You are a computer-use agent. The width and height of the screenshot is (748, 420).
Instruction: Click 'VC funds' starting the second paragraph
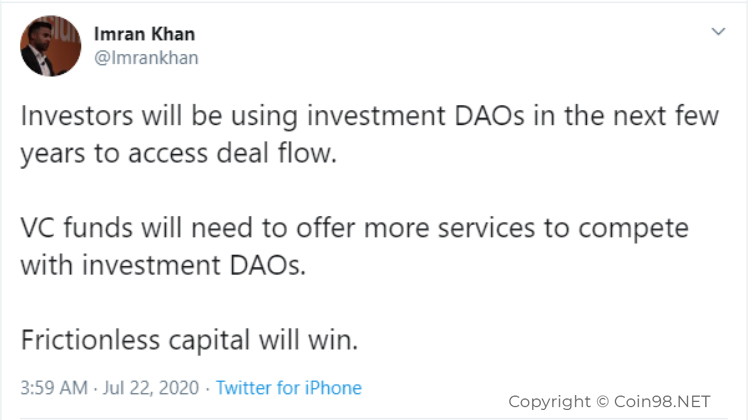[x=69, y=228]
